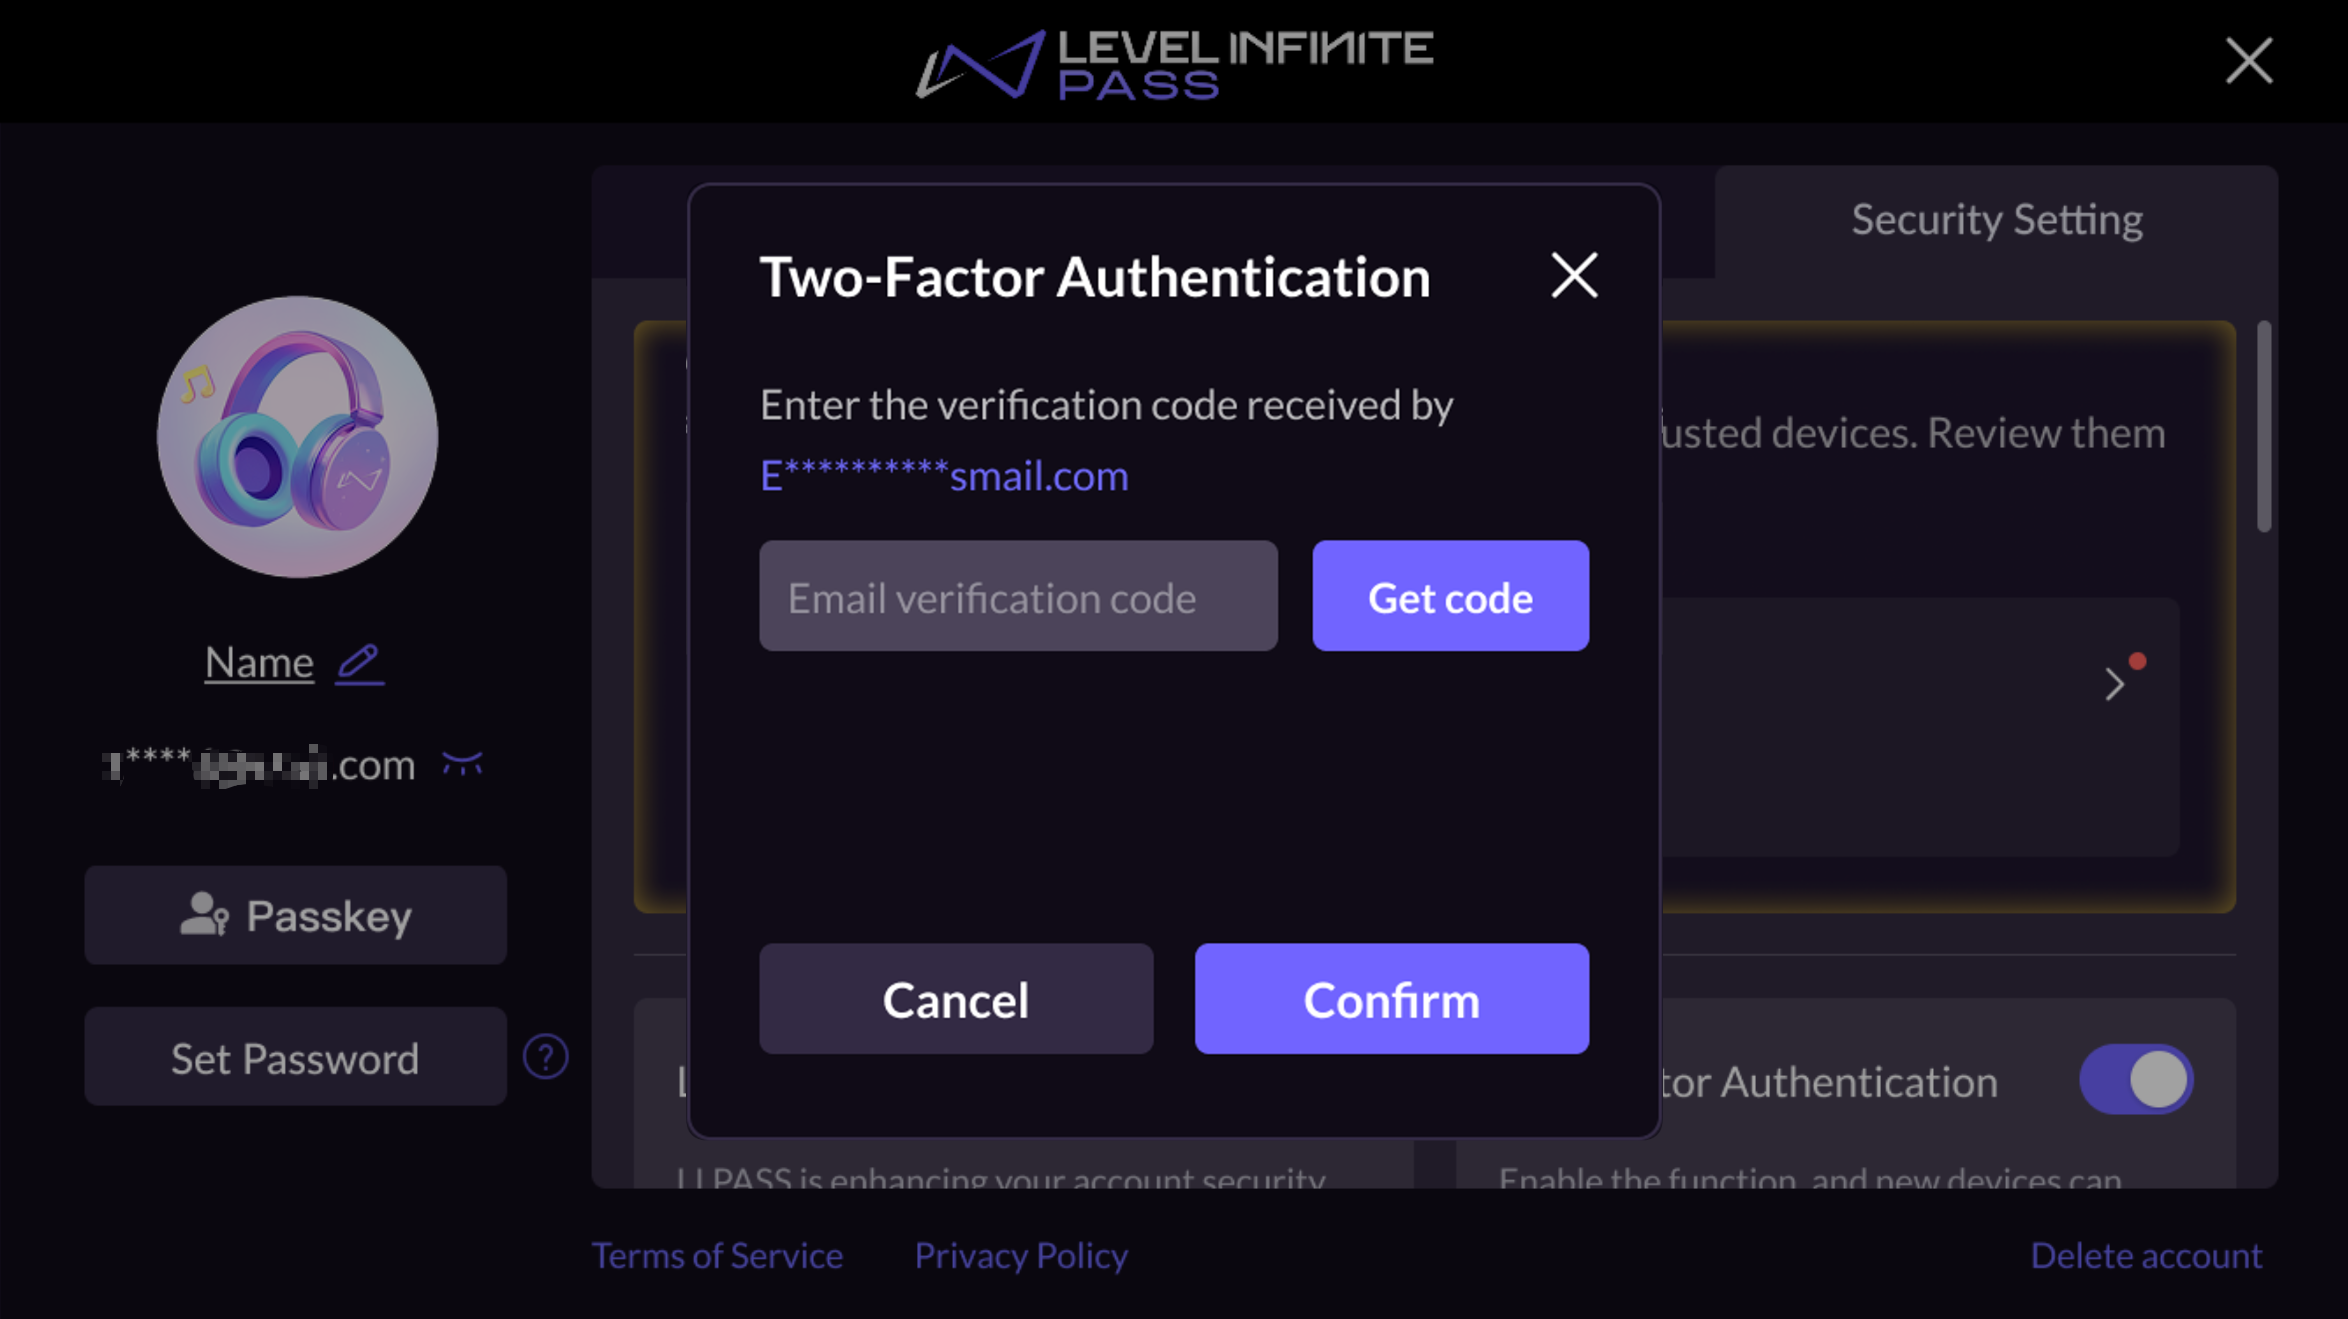Image resolution: width=2348 pixels, height=1319 pixels.
Task: Cancel the verification dialog
Action: pyautogui.click(x=956, y=999)
